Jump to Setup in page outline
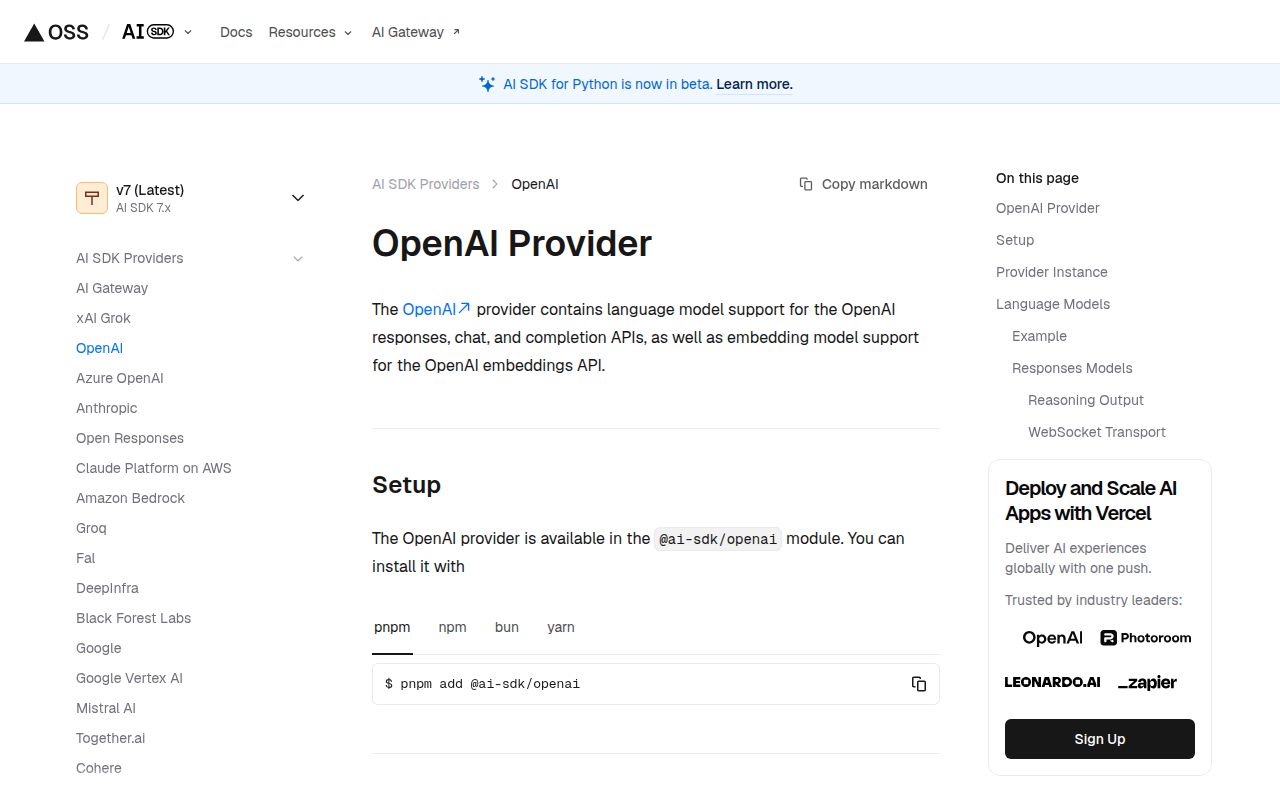This screenshot has height=800, width=1280. pyautogui.click(x=1015, y=240)
